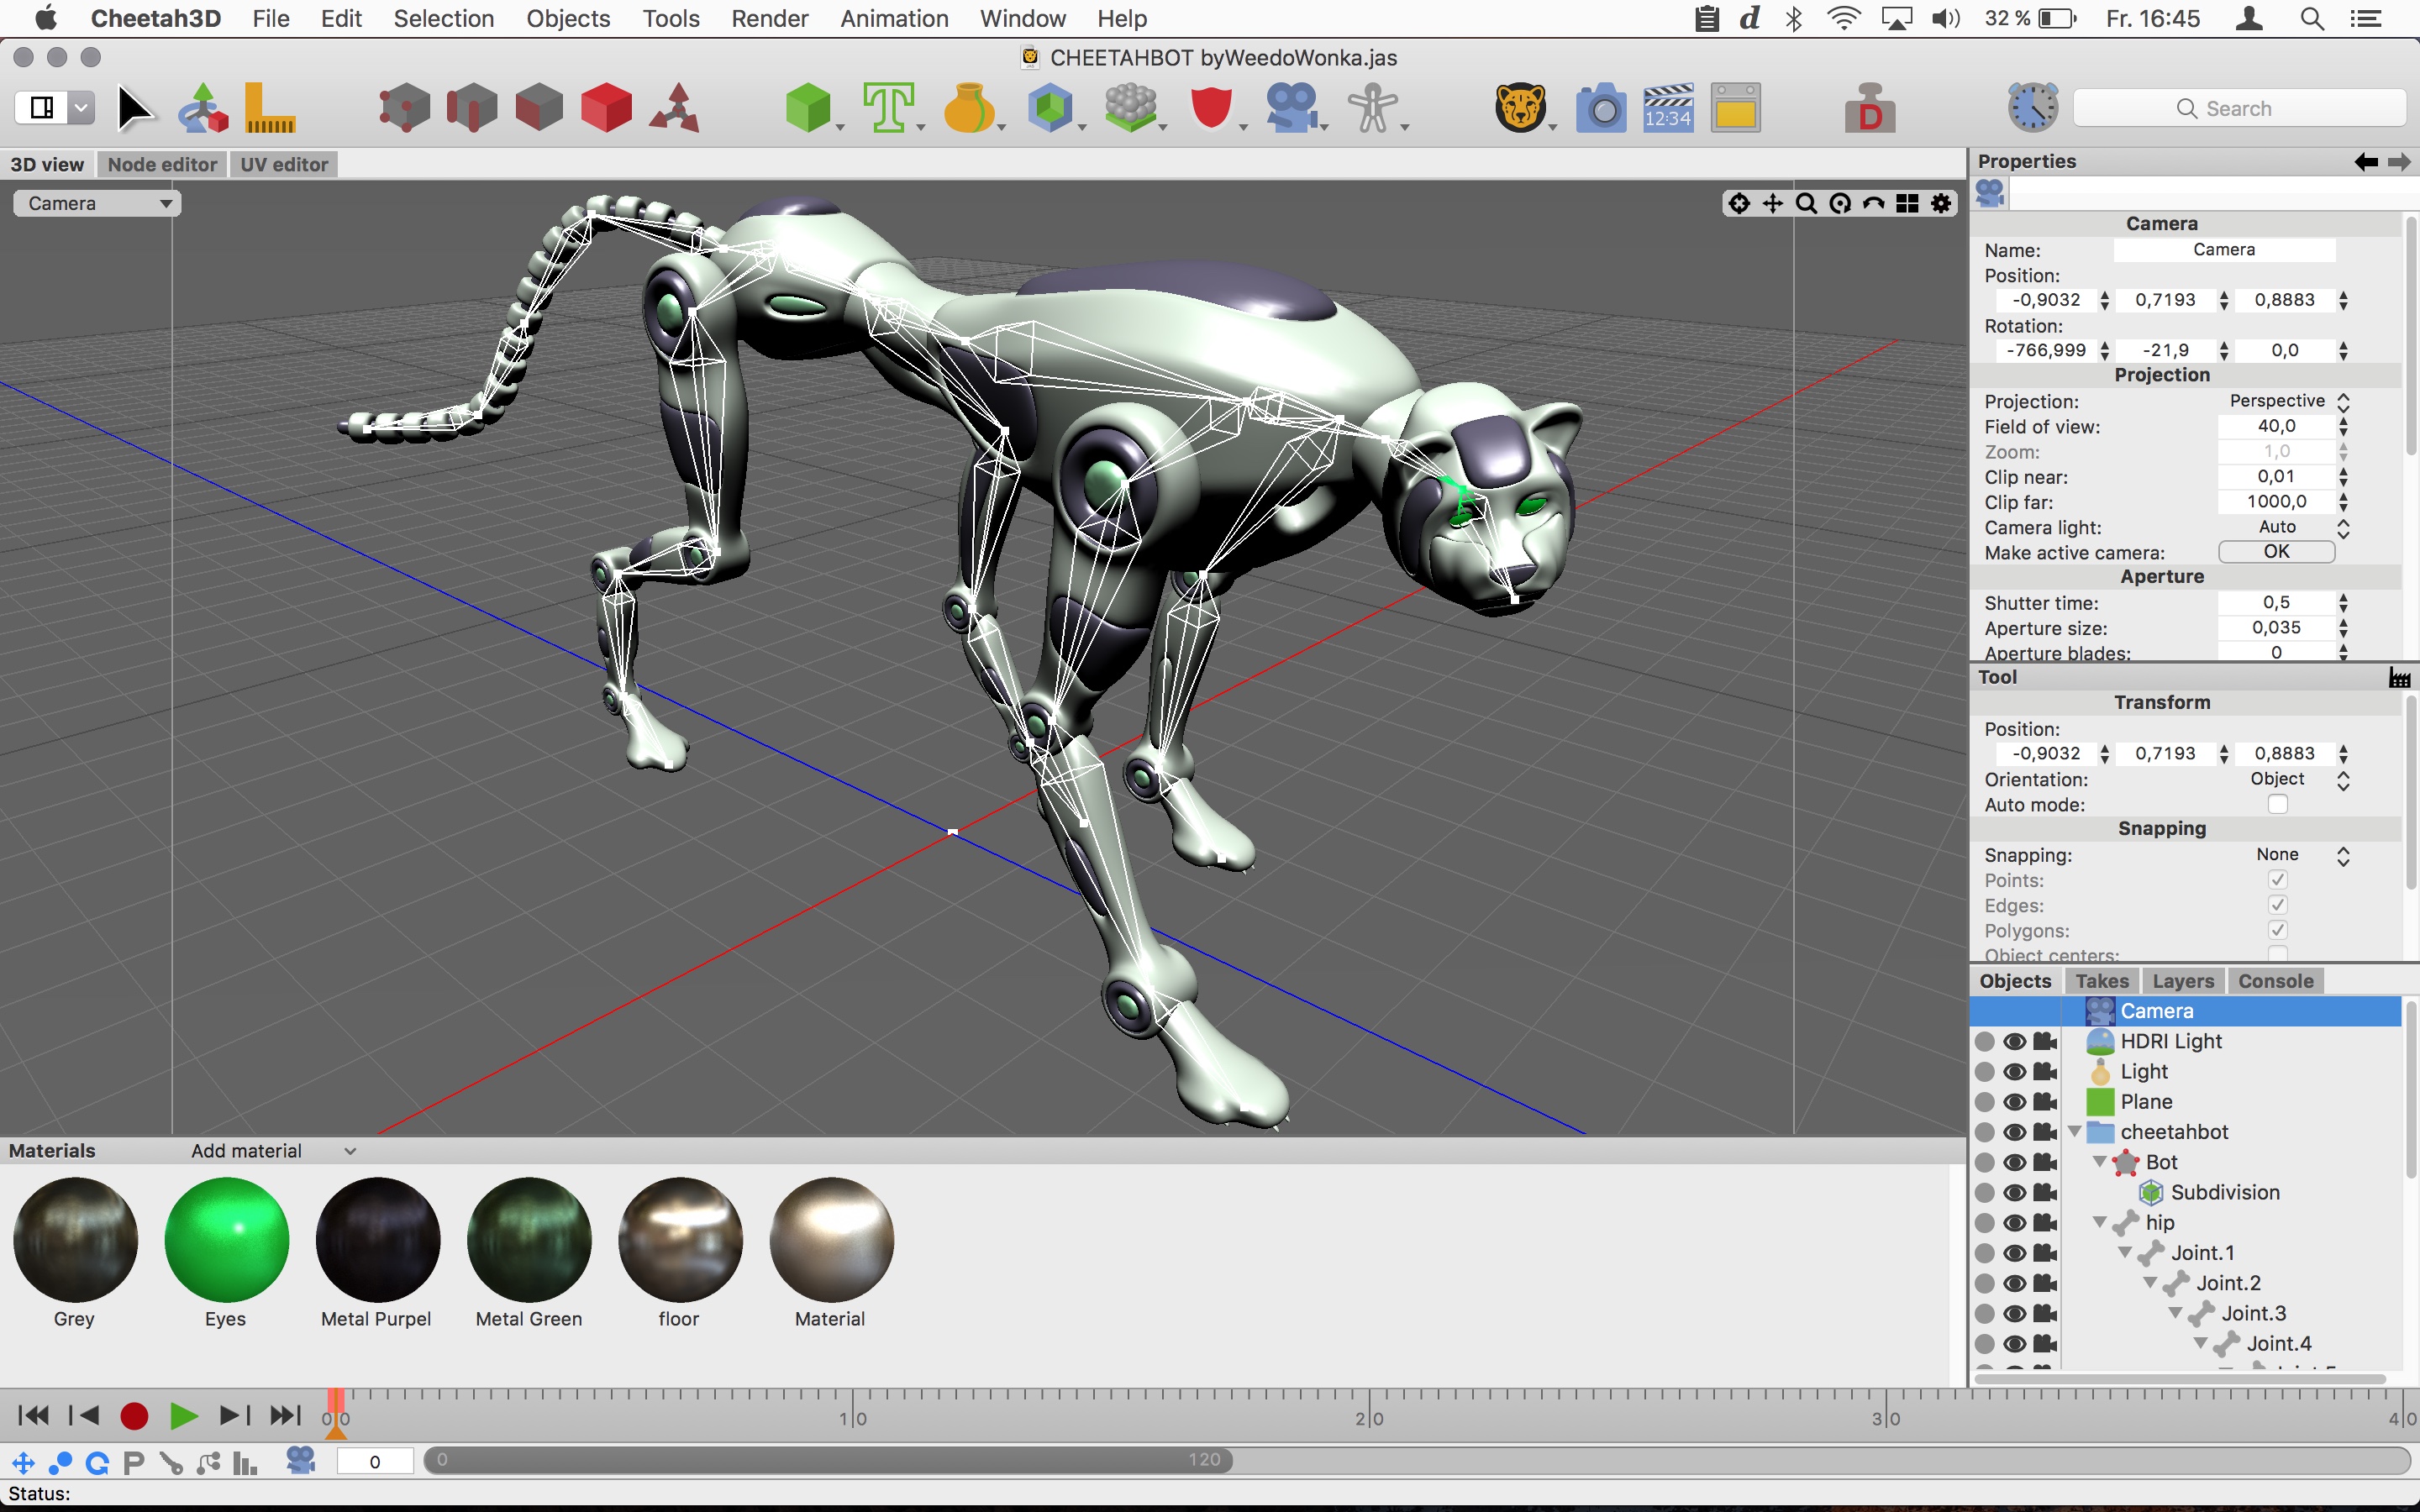The height and width of the screenshot is (1512, 2420).
Task: Toggle visibility of the HDRI Light object
Action: pyautogui.click(x=2016, y=1040)
